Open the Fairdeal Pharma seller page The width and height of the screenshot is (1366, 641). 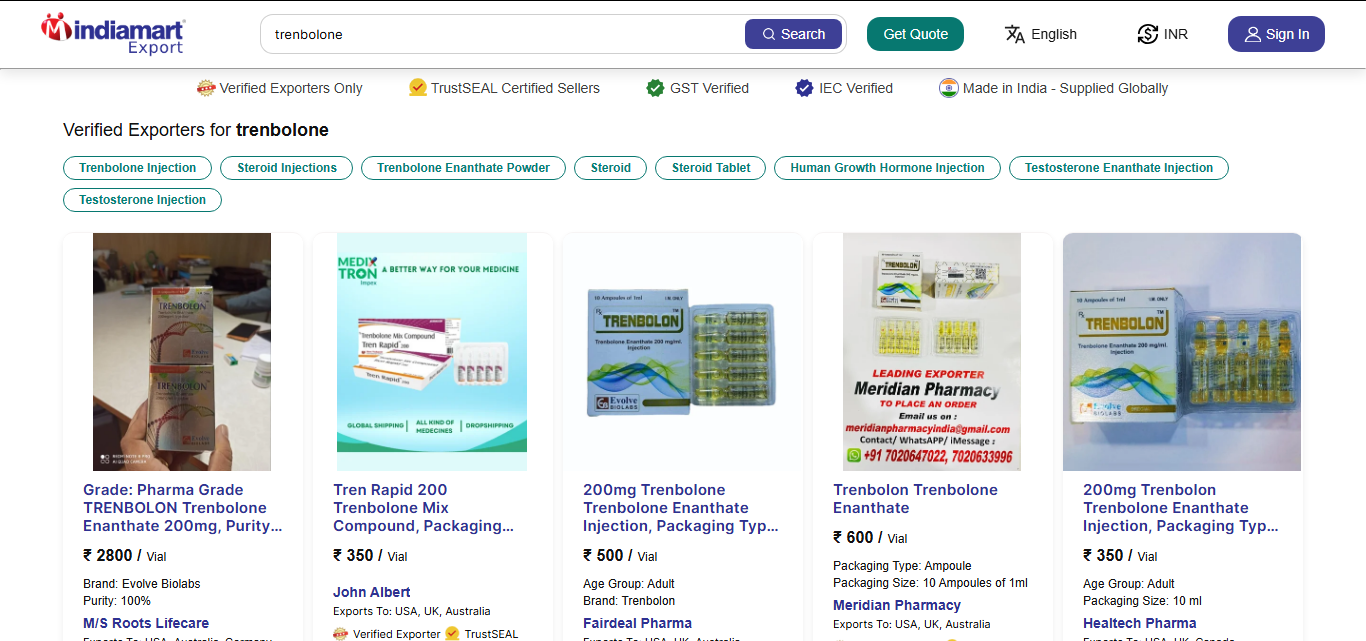637,623
